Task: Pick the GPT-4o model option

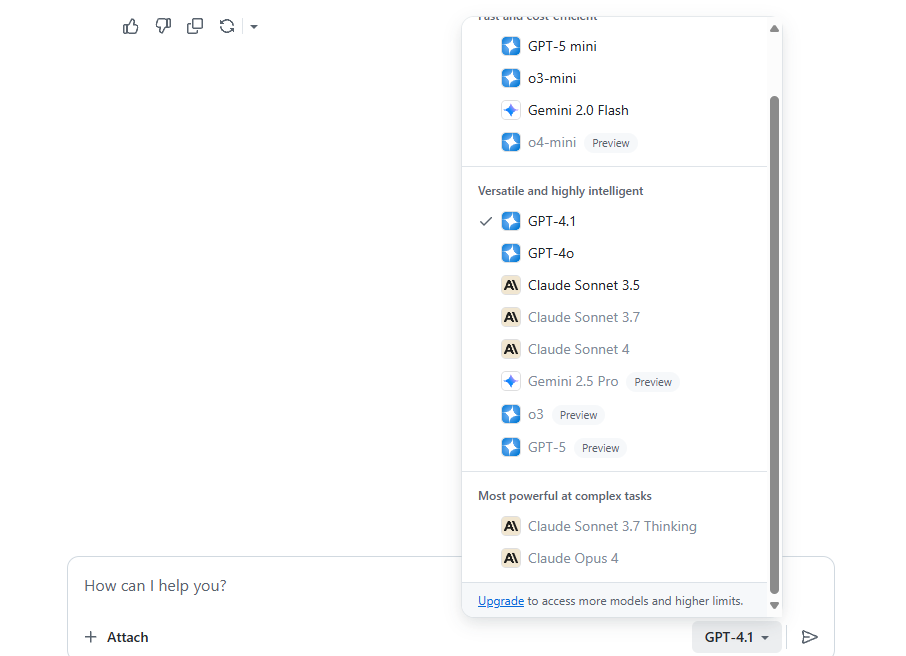Action: [551, 253]
